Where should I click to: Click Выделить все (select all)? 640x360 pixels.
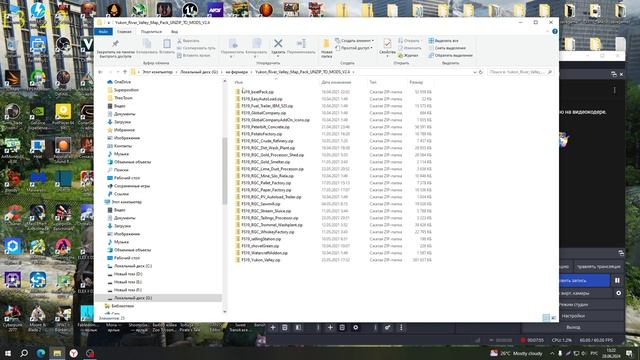(x=443, y=41)
